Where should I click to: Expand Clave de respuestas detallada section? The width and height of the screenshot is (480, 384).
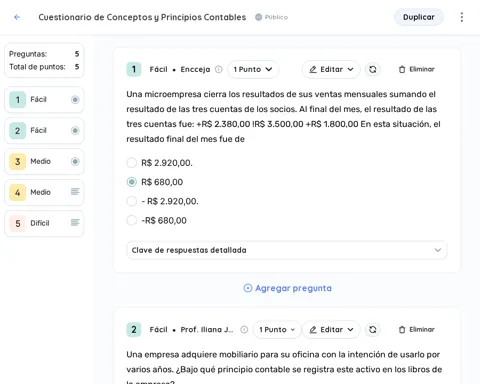pyautogui.click(x=287, y=250)
